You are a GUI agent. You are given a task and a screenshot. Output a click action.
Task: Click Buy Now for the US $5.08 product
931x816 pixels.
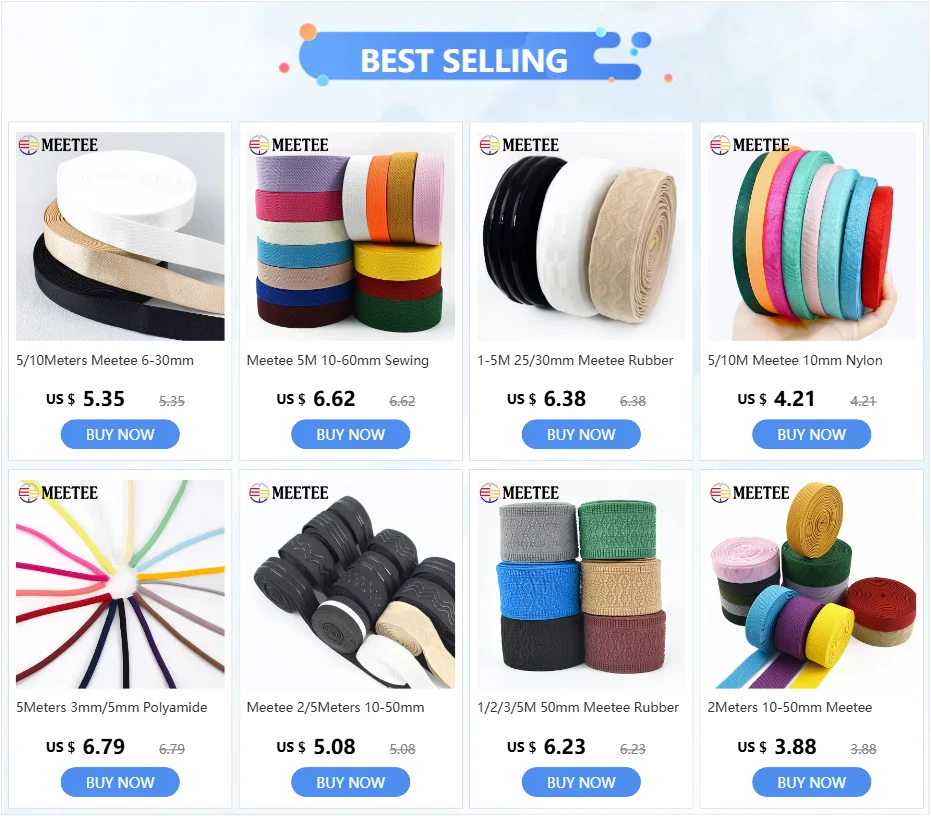click(x=350, y=782)
